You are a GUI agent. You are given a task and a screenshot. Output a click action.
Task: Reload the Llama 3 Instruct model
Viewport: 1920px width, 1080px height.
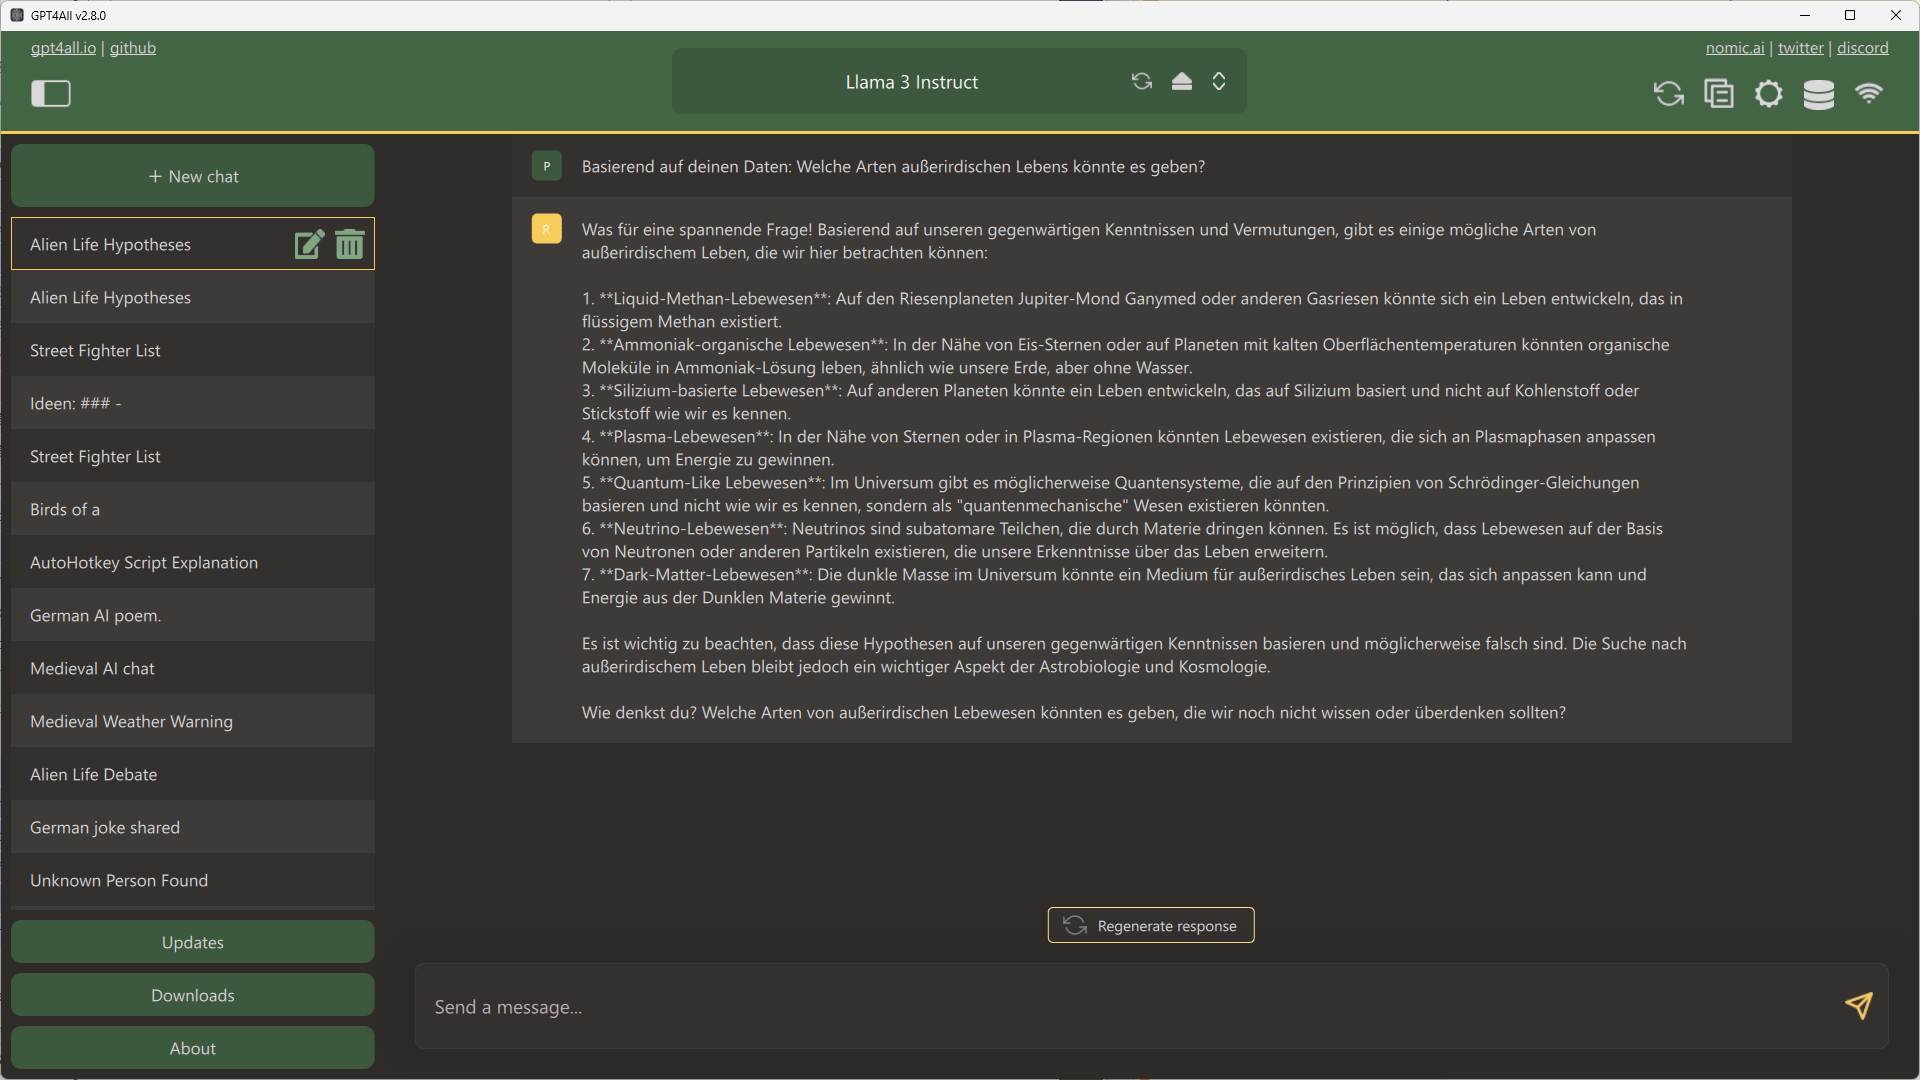[1142, 81]
